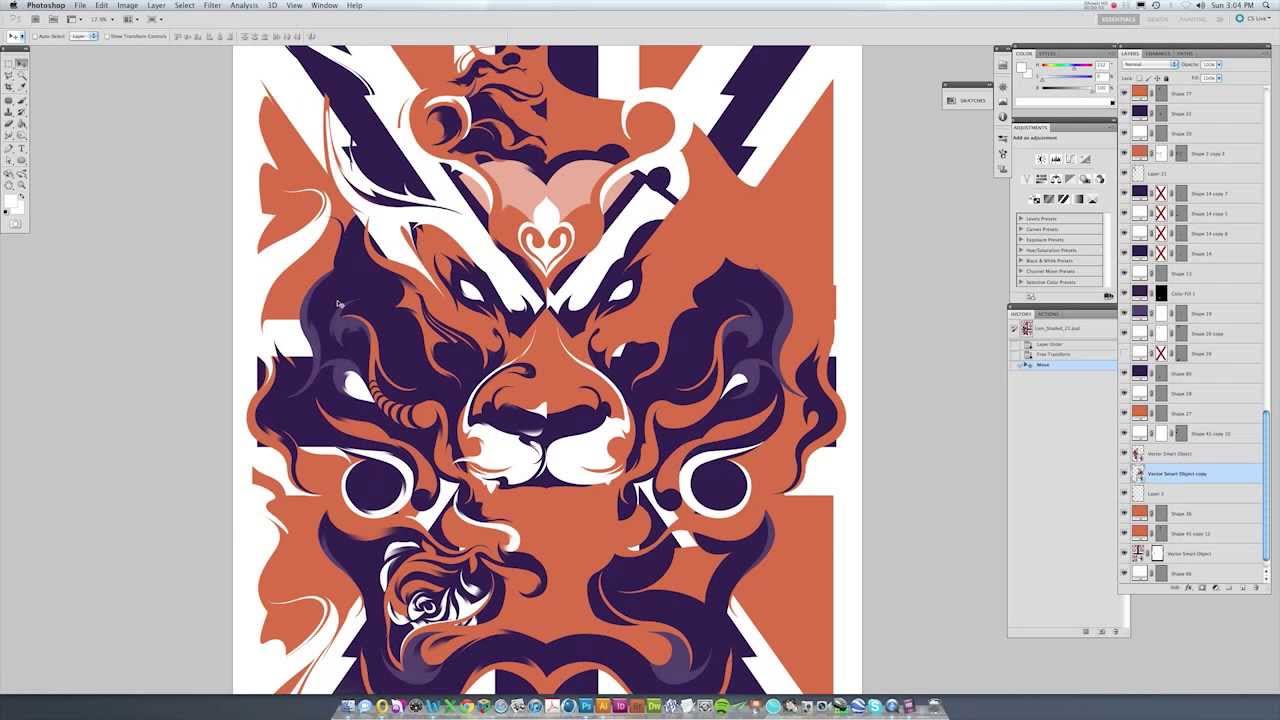Click the foreground color swatch in Color panel
The image size is (1280, 720).
click(x=1021, y=67)
